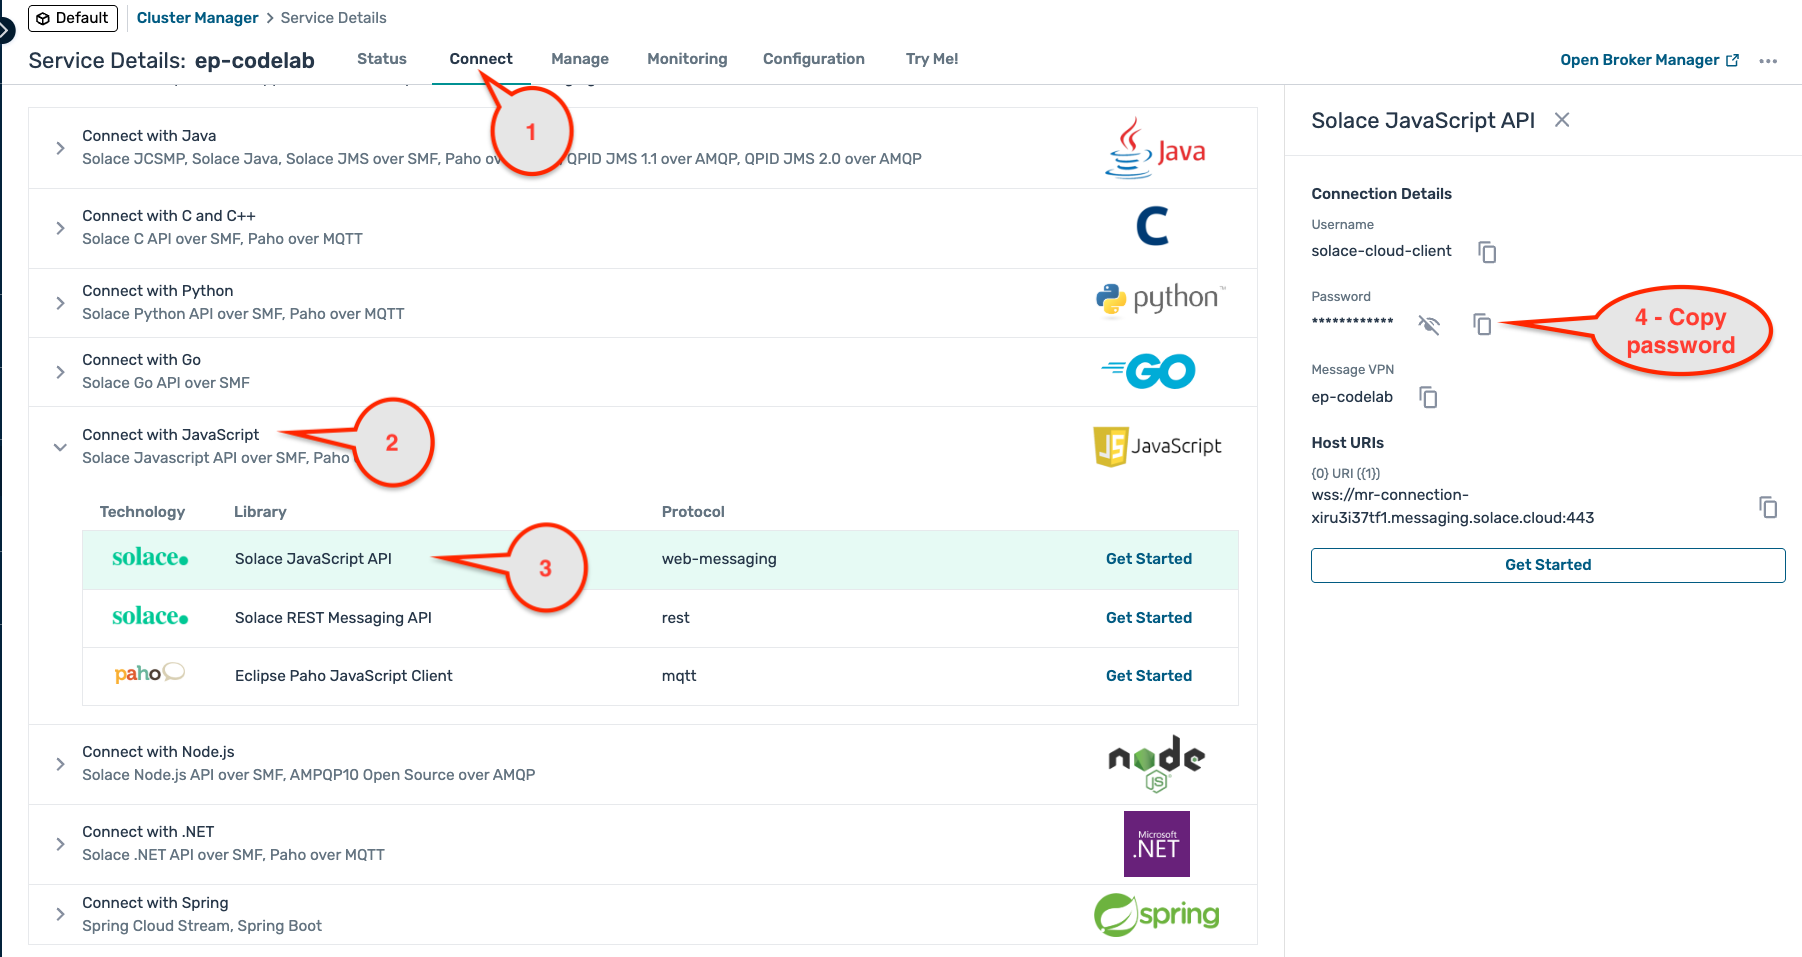The width and height of the screenshot is (1802, 957).
Task: Switch to the Monitoring tab
Action: click(x=687, y=59)
